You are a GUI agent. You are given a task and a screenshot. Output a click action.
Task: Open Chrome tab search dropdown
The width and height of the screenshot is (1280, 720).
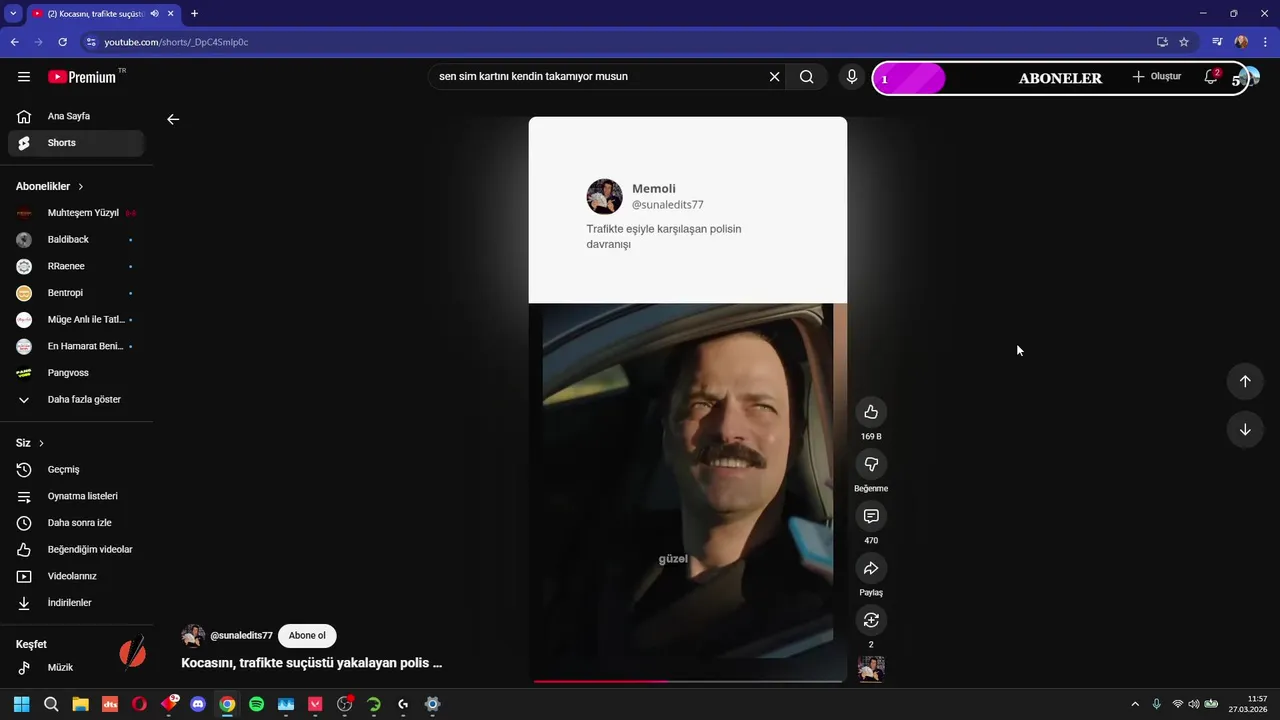click(x=13, y=13)
